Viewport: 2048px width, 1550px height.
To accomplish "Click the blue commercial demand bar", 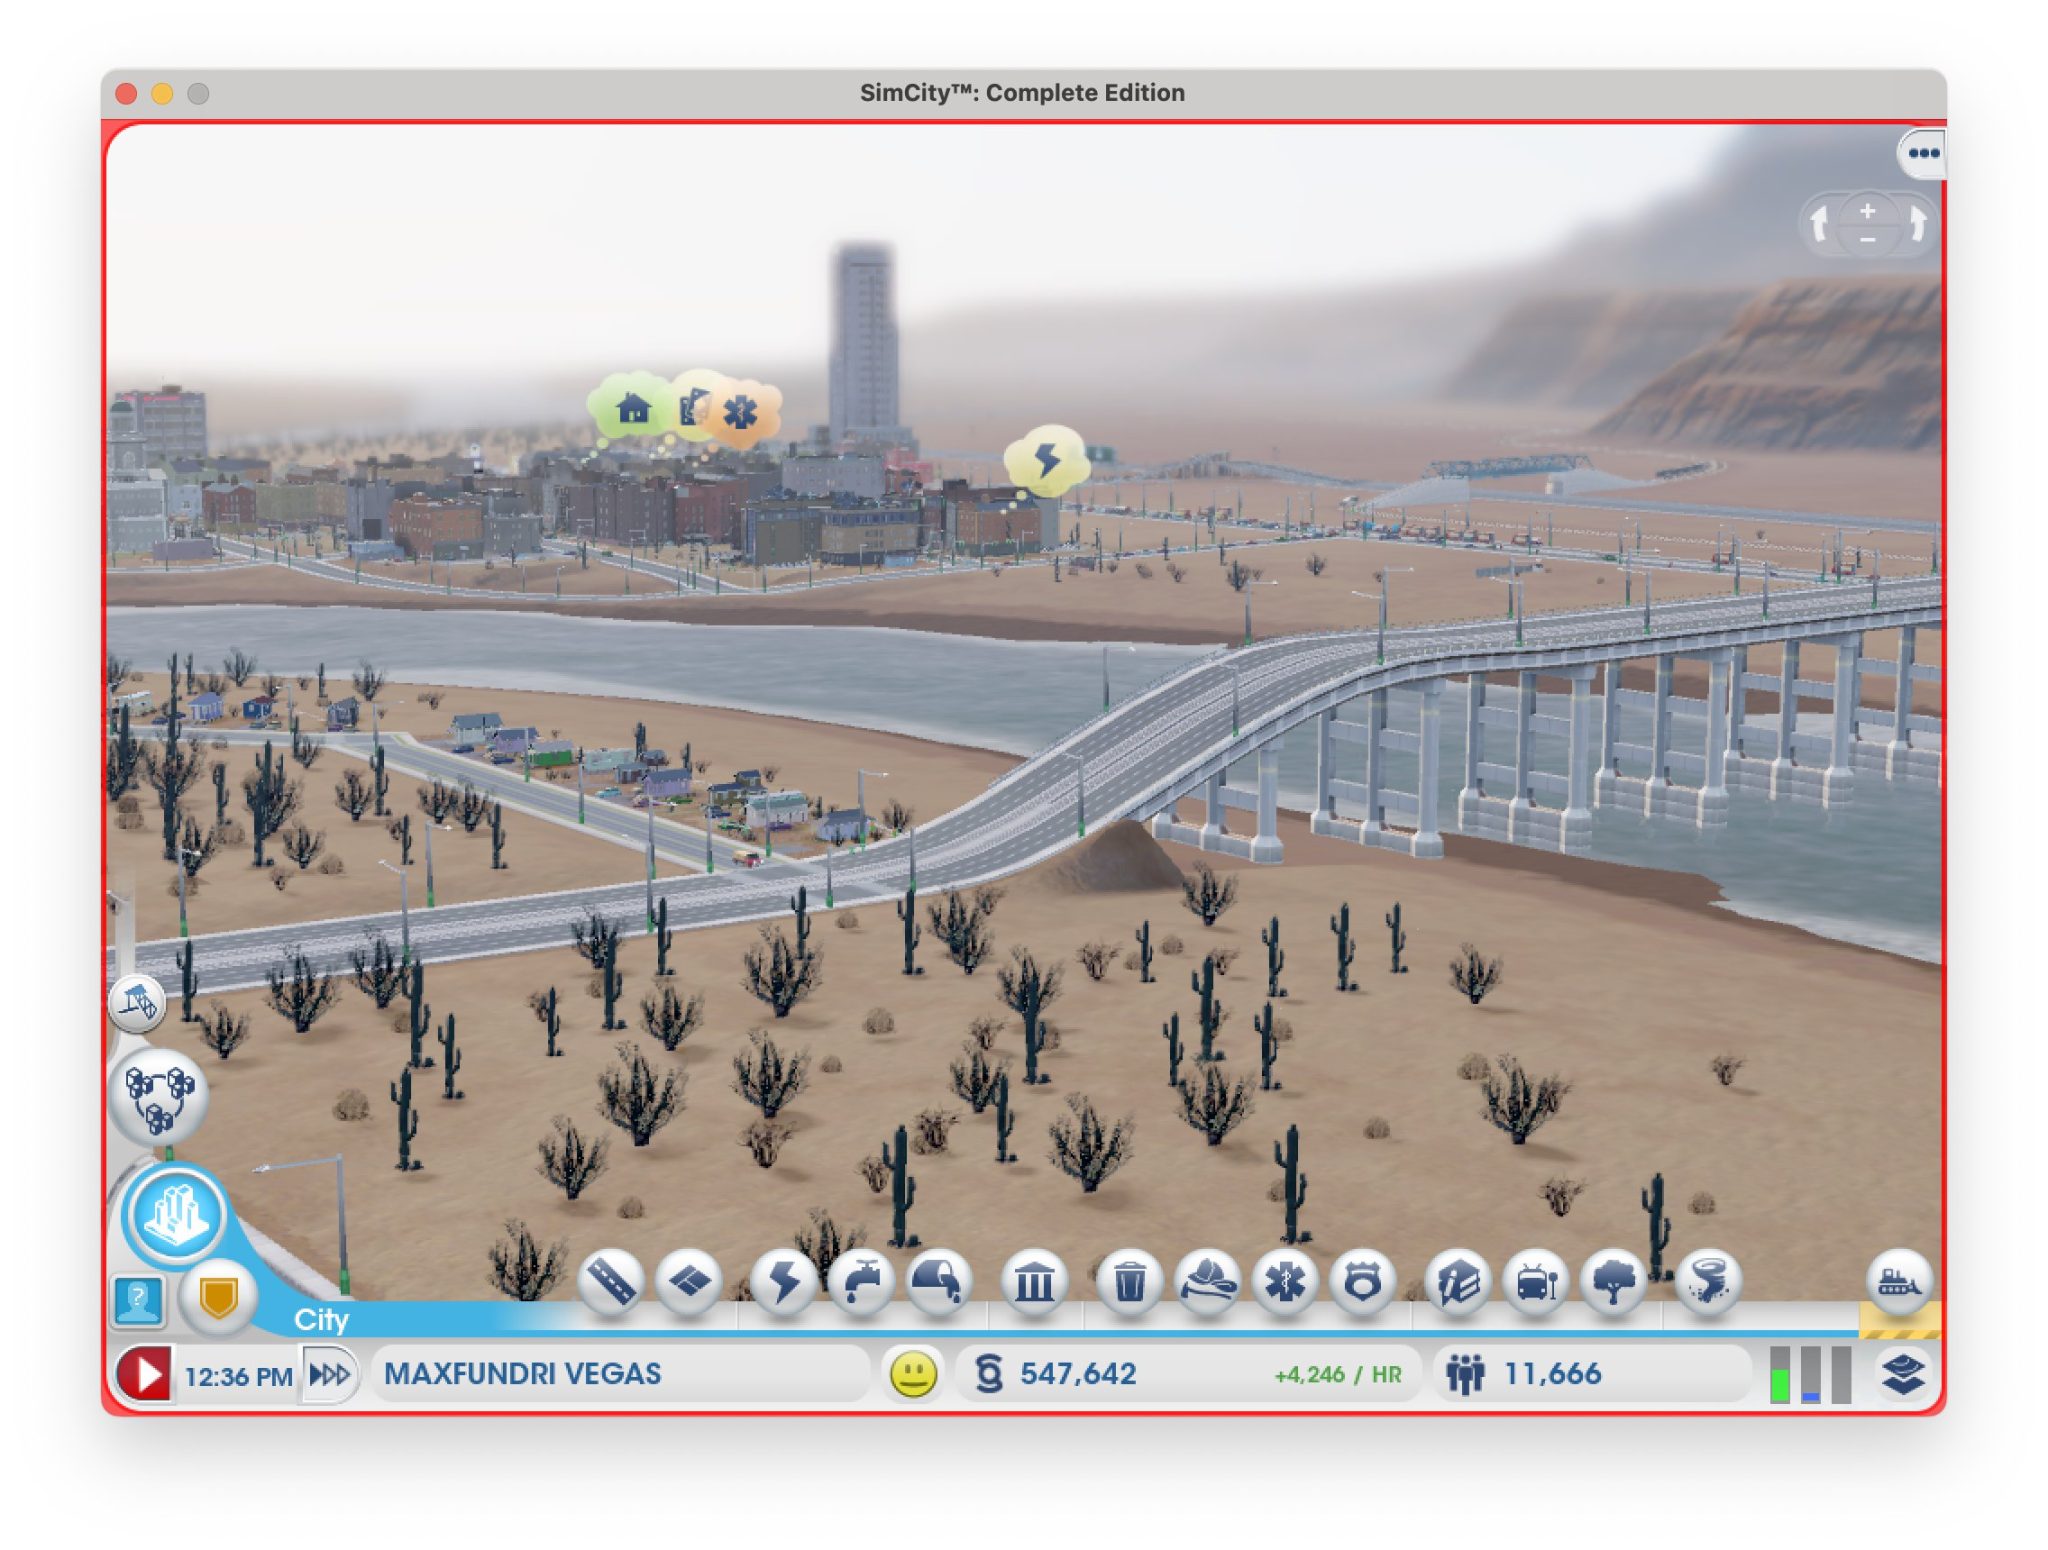I will tap(1810, 1375).
